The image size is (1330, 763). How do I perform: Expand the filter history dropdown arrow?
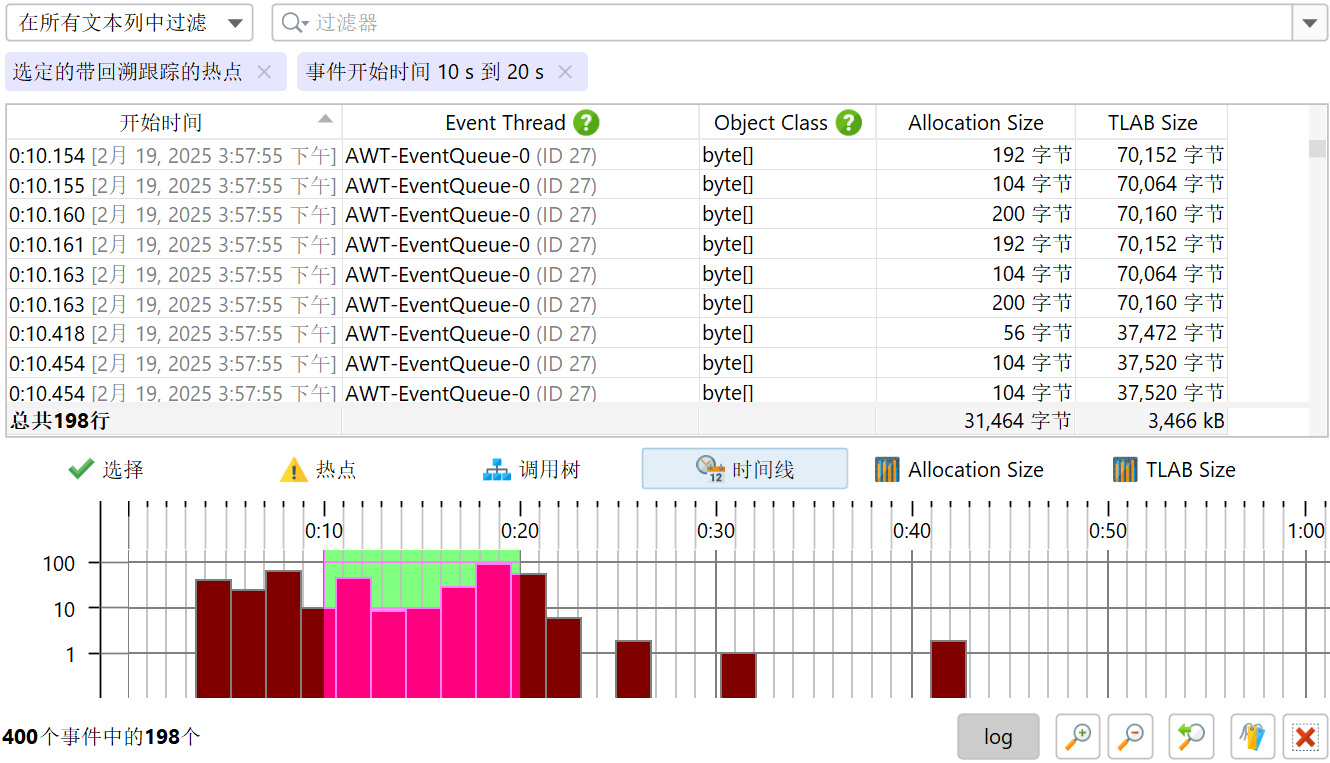1310,23
